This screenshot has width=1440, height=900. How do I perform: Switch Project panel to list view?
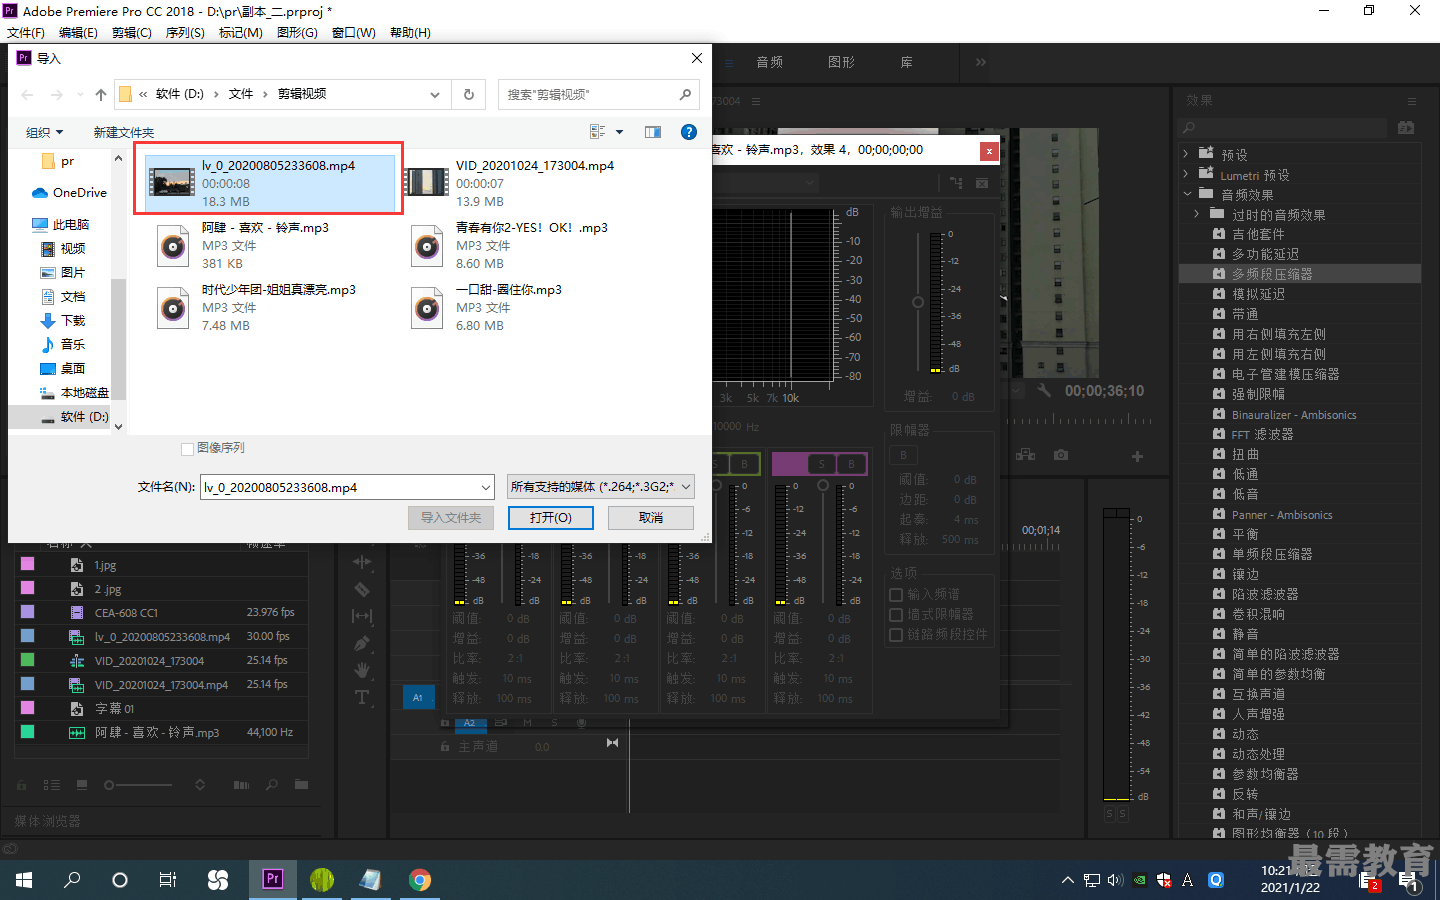(52, 785)
